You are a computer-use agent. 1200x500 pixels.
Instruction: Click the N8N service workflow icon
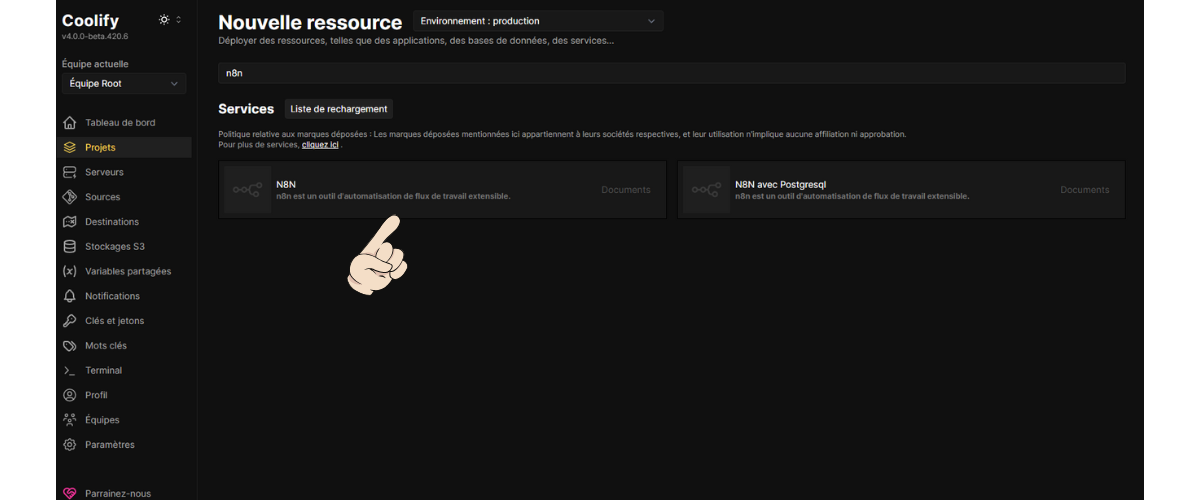click(247, 190)
